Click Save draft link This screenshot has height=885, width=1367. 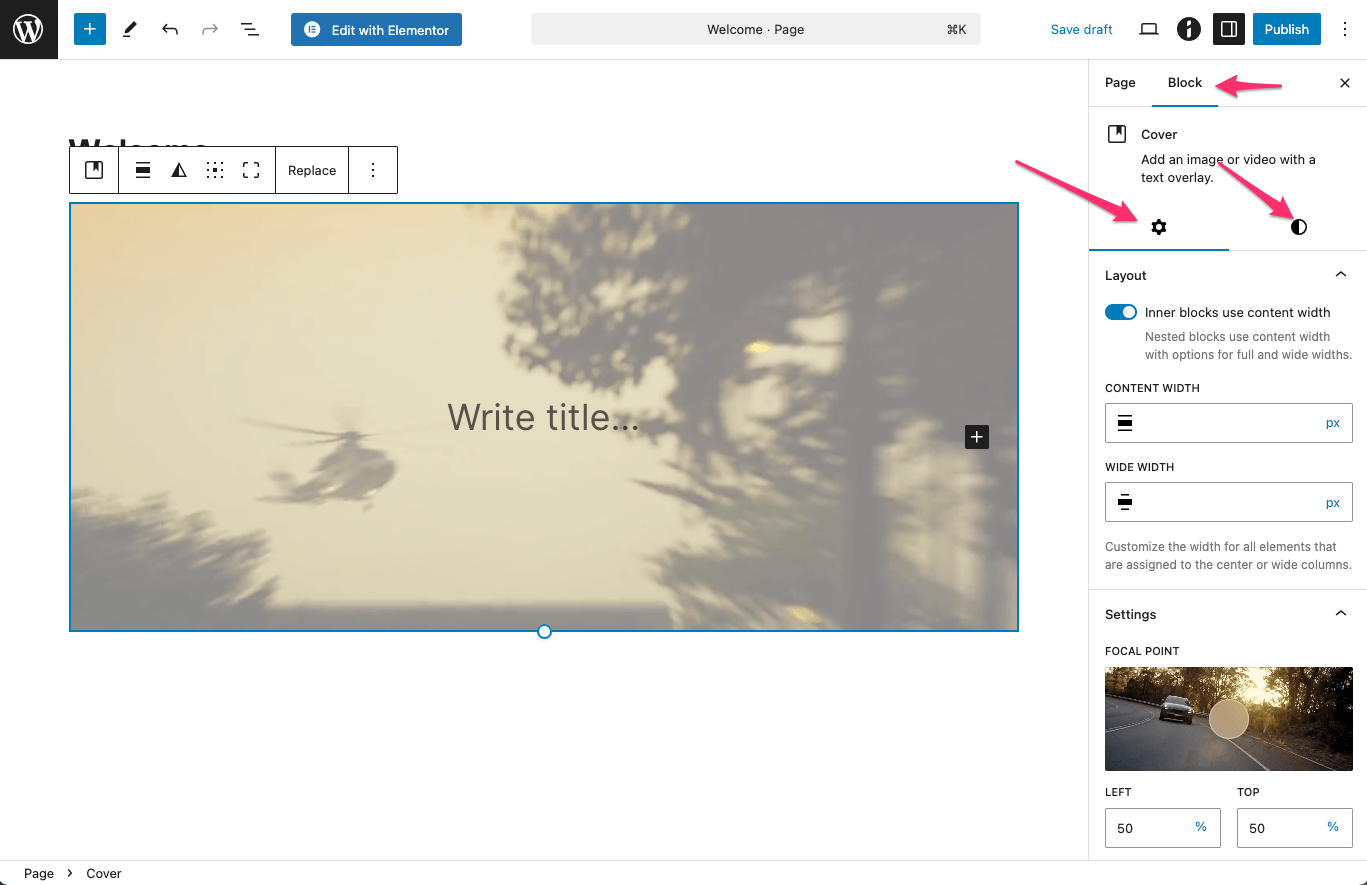coord(1081,29)
